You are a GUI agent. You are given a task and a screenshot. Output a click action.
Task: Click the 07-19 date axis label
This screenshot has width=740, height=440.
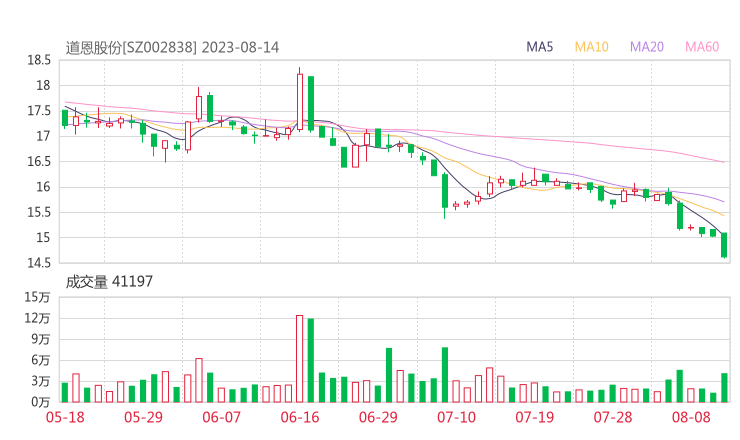(x=534, y=417)
